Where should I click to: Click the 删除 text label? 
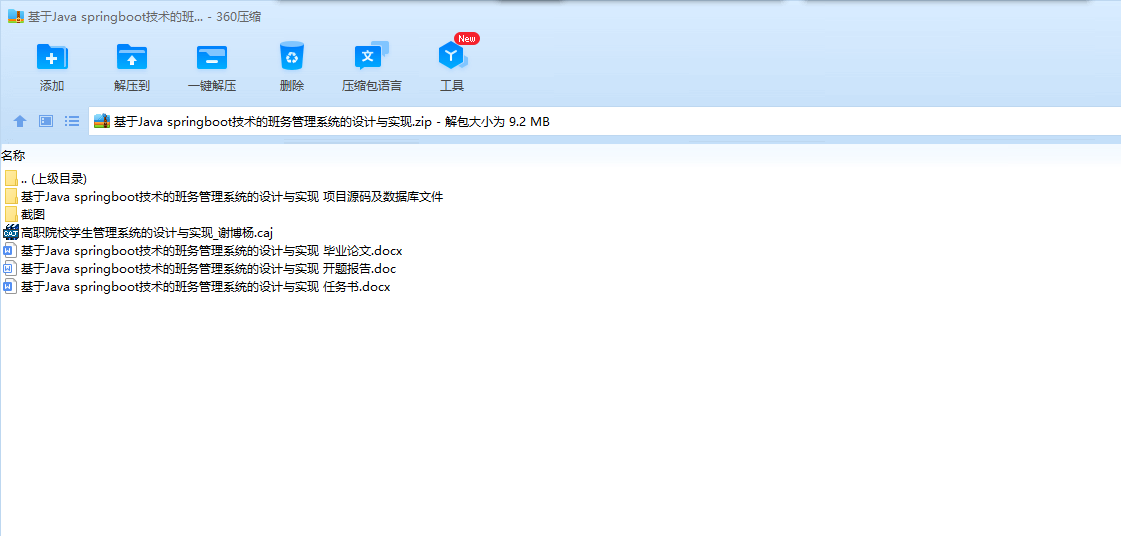point(292,86)
